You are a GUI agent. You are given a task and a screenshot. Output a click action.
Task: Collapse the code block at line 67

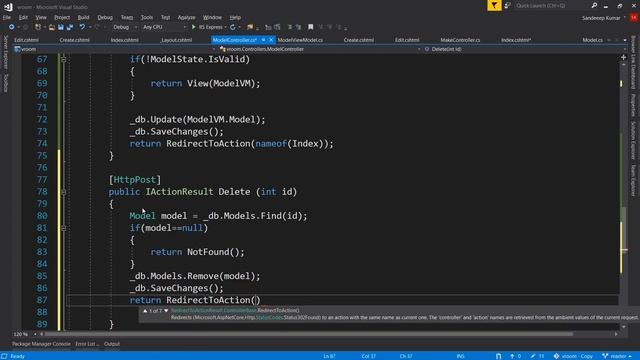coord(64,59)
